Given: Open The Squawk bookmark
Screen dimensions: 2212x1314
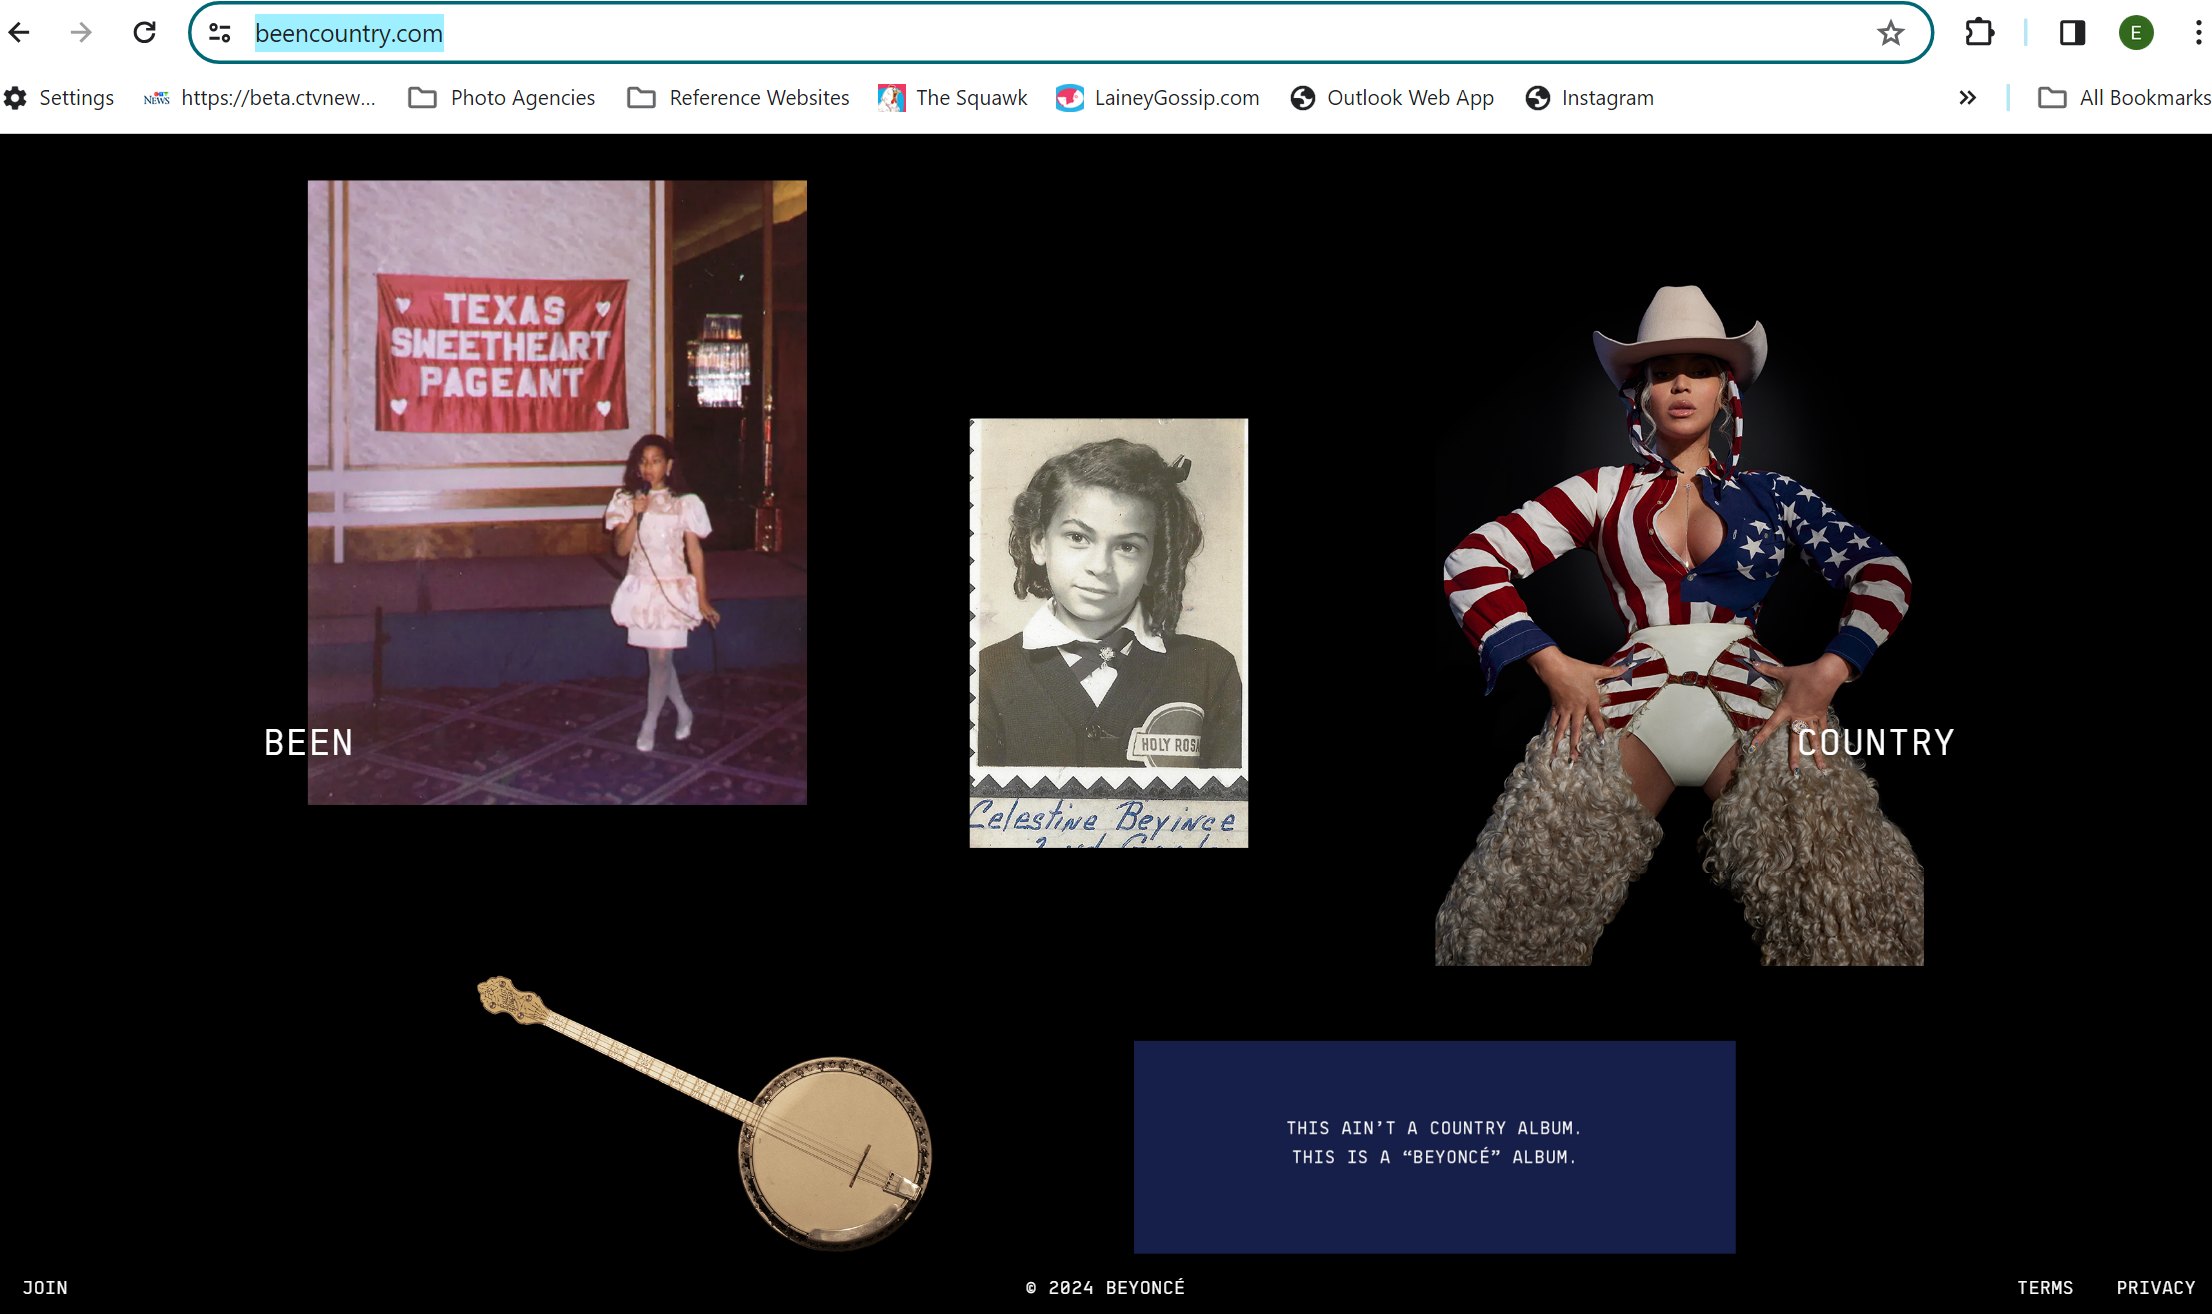Looking at the screenshot, I should pos(952,98).
